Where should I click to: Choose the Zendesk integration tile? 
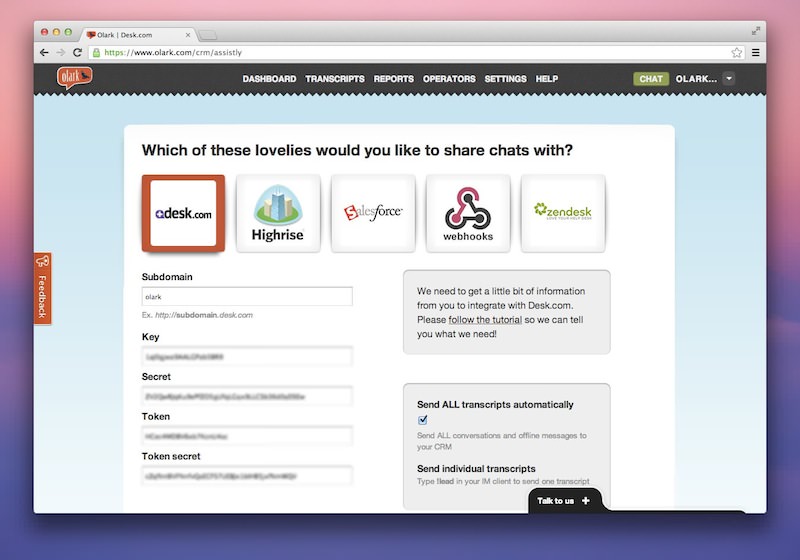coord(563,213)
